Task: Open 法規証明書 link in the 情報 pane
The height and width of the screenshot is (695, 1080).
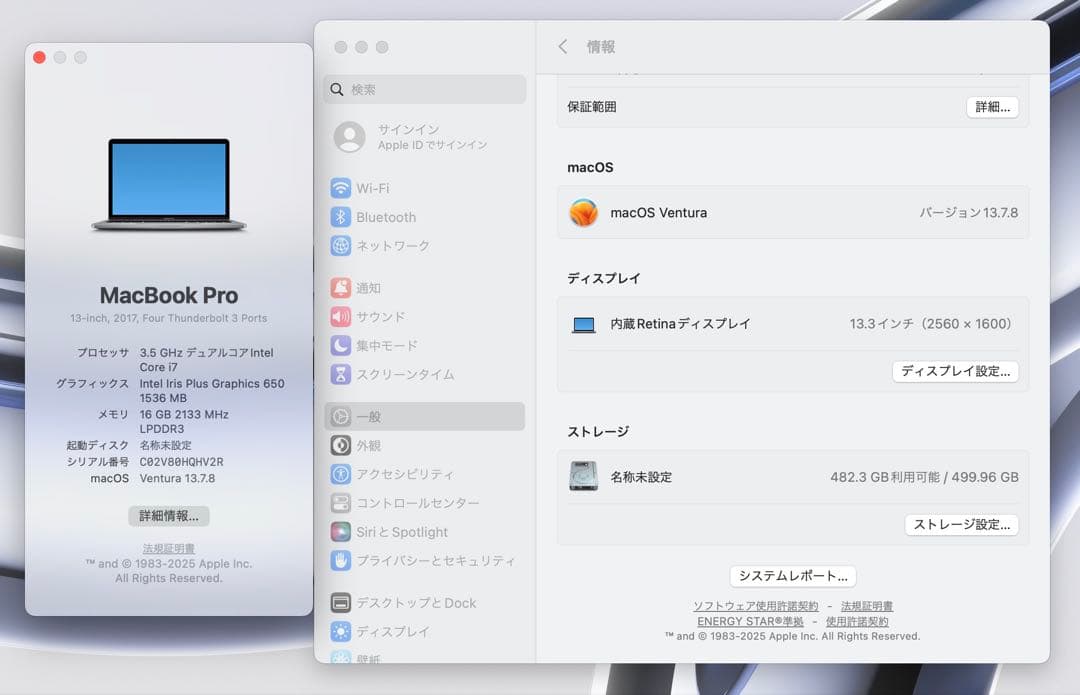Action: point(867,606)
